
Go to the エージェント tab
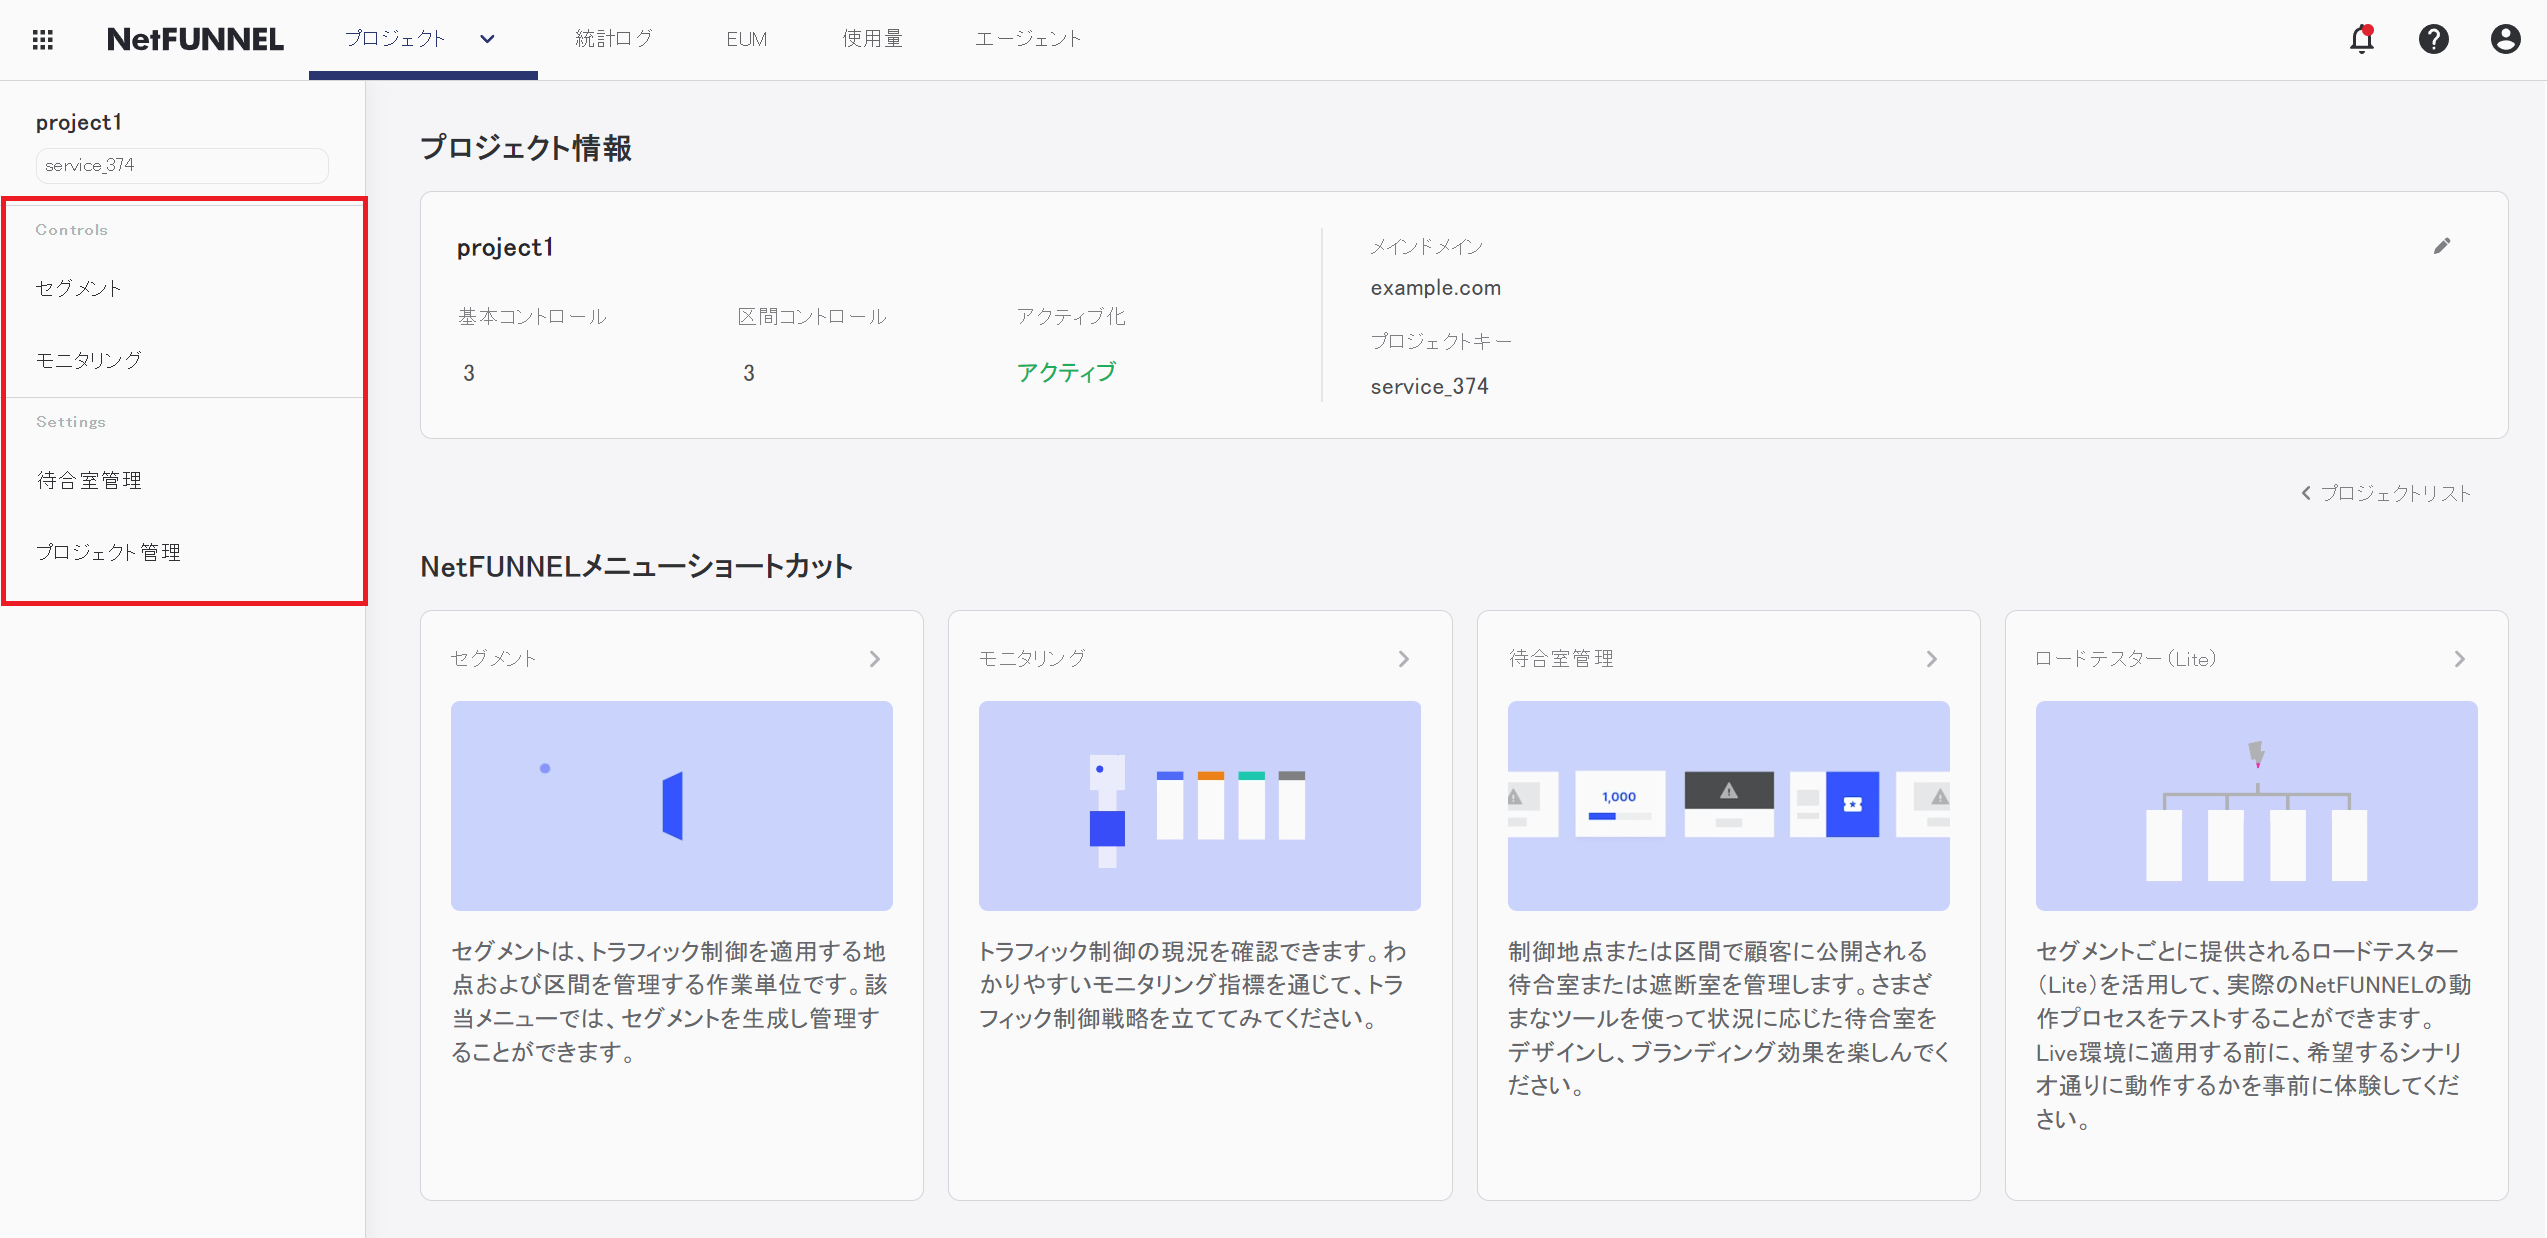pyautogui.click(x=1028, y=39)
